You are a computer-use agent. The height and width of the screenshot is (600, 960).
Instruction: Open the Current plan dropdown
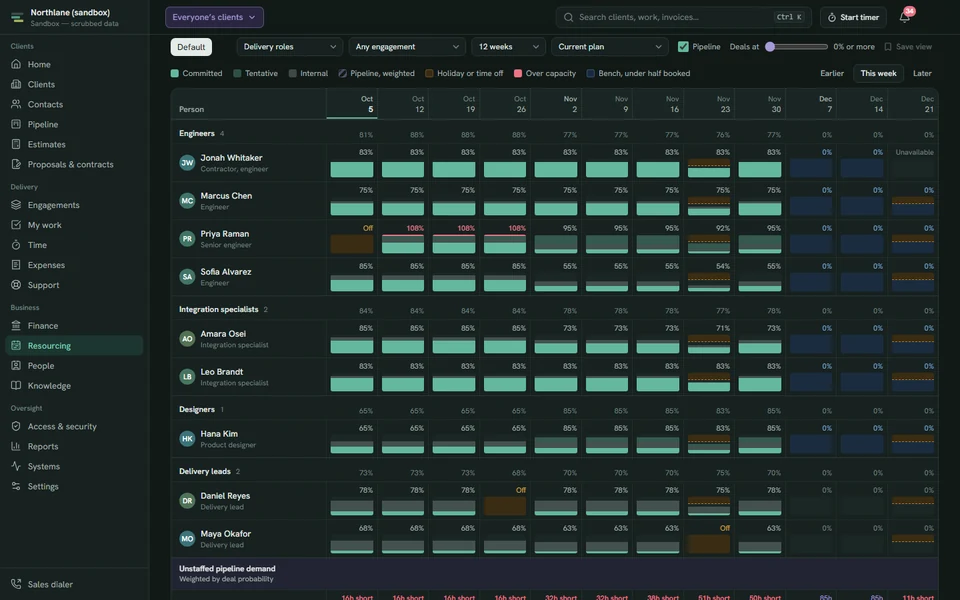(610, 47)
